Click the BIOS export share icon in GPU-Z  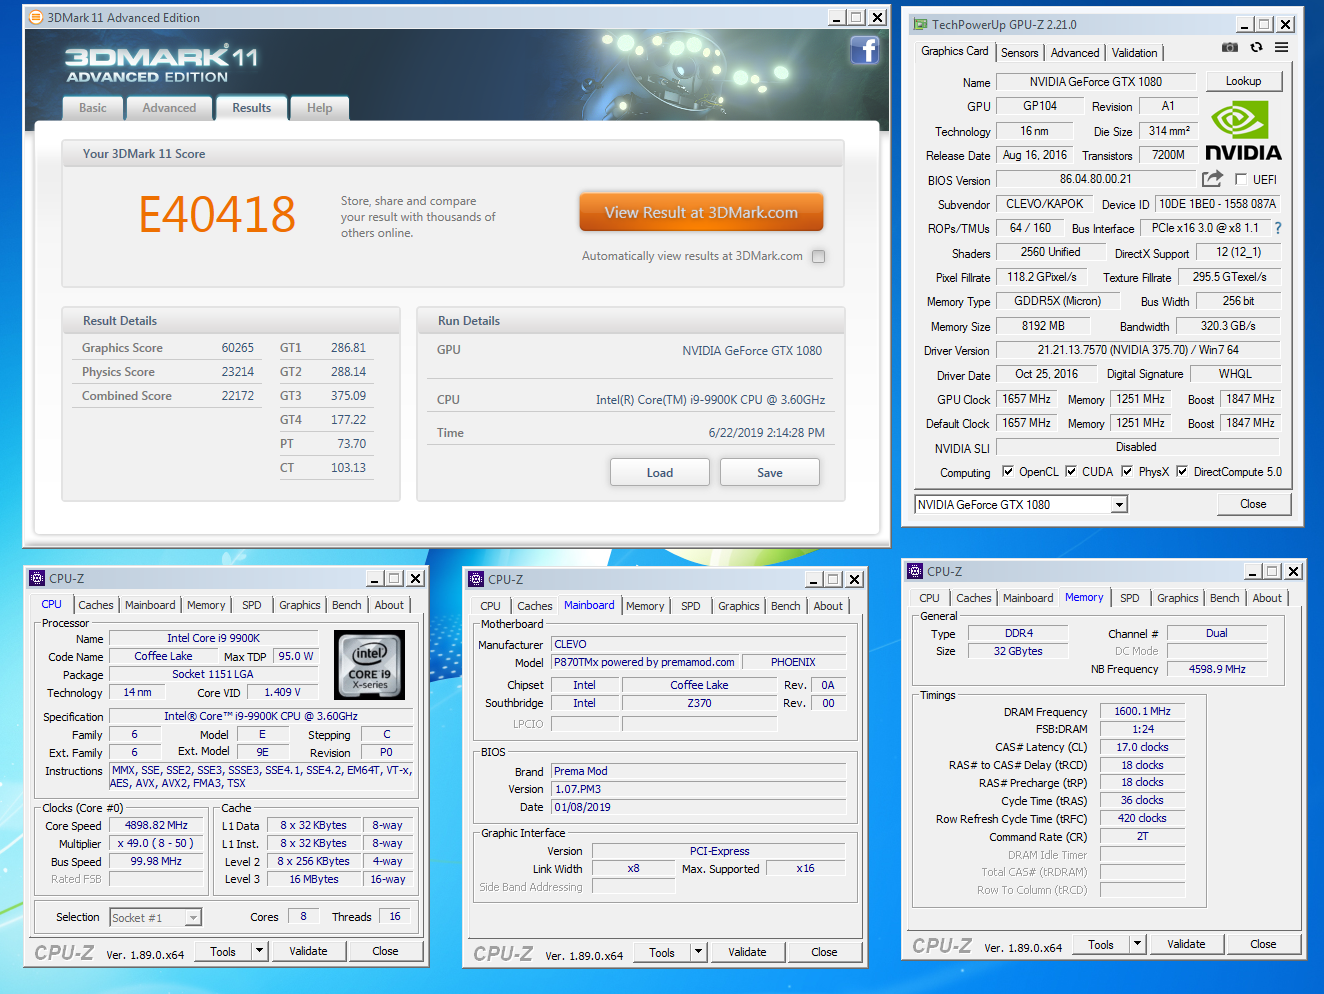1212,179
